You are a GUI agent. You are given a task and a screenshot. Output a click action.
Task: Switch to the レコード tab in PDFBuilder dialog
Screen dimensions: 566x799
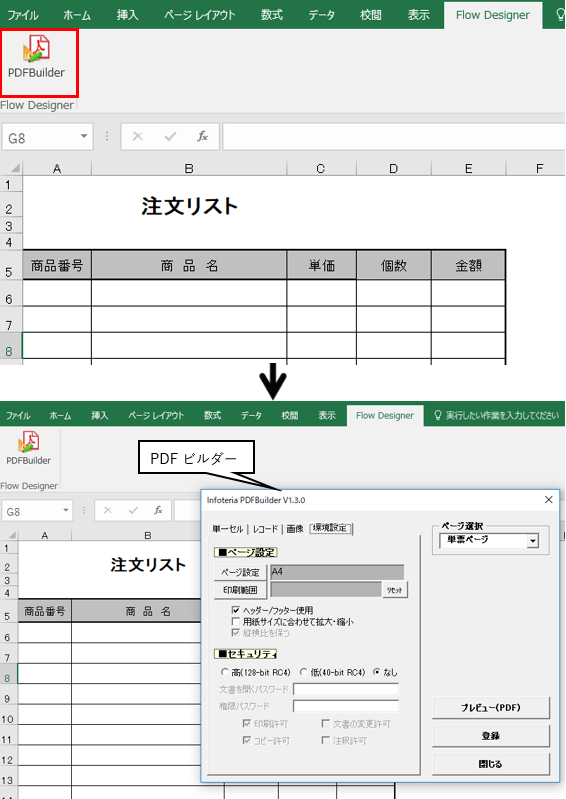(265, 529)
